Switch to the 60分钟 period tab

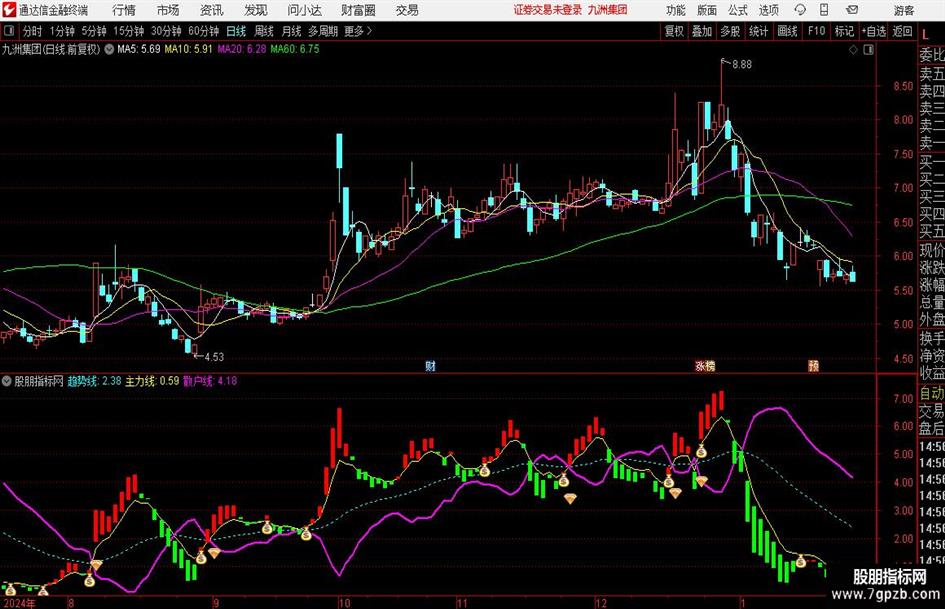pos(204,31)
